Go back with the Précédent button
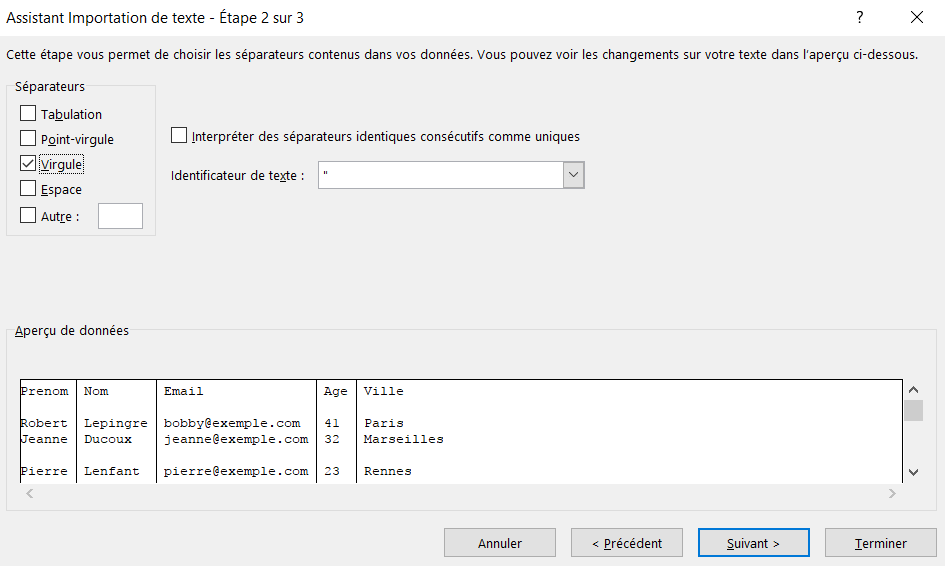 tap(627, 543)
